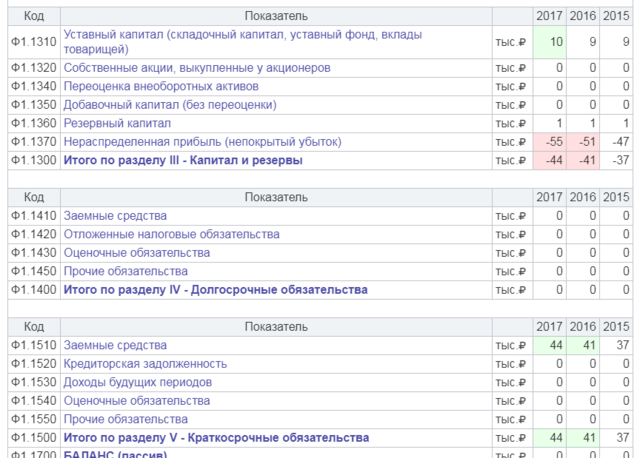
Task: Select code cell Ф1.1520
Action: pos(34,364)
